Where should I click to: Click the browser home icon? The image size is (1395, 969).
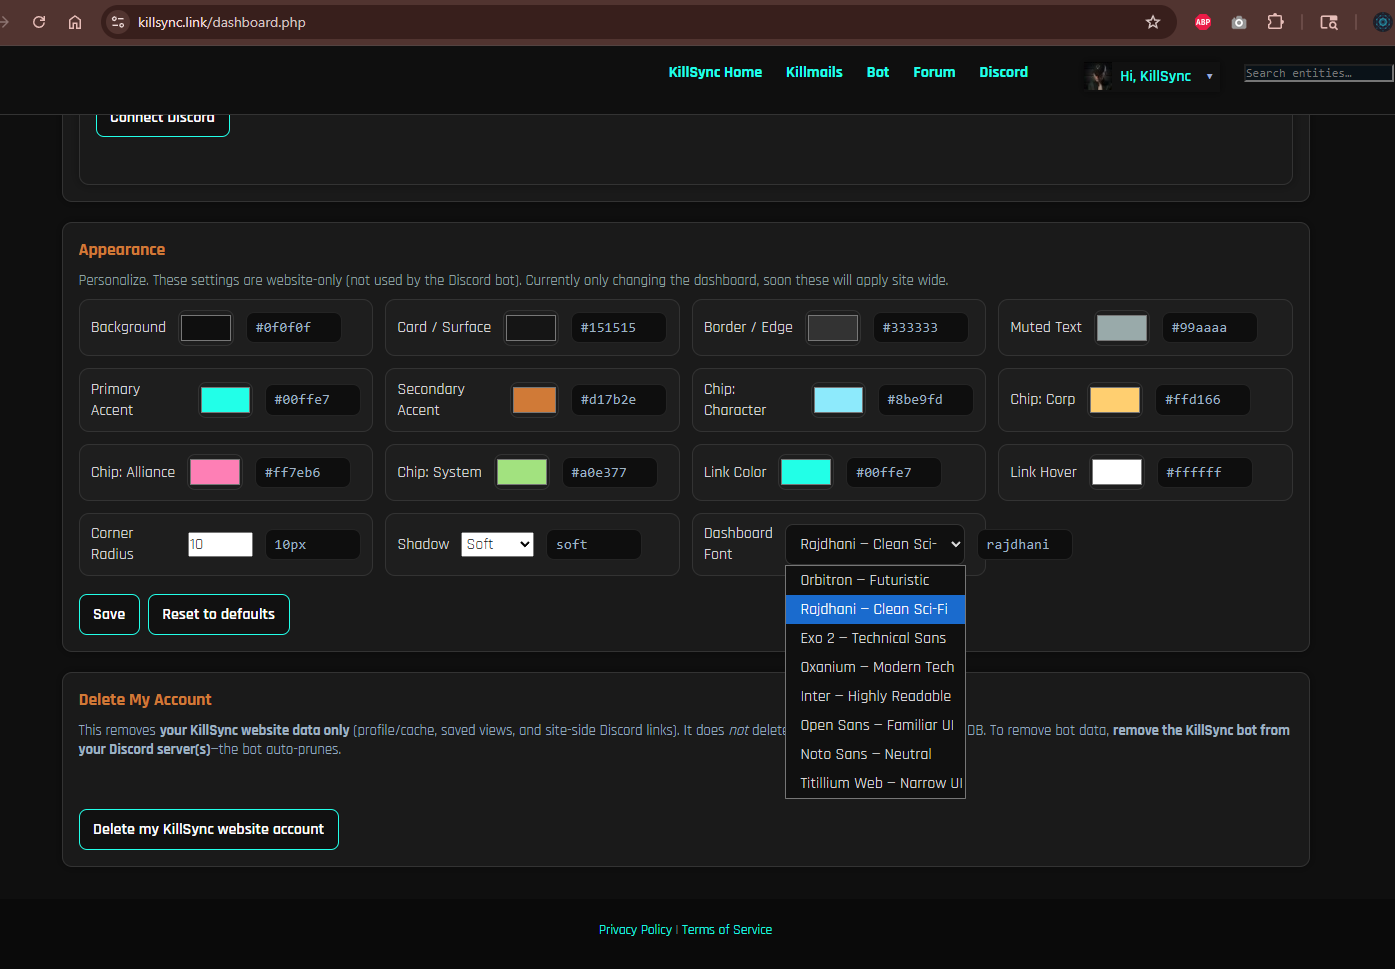pyautogui.click(x=75, y=22)
